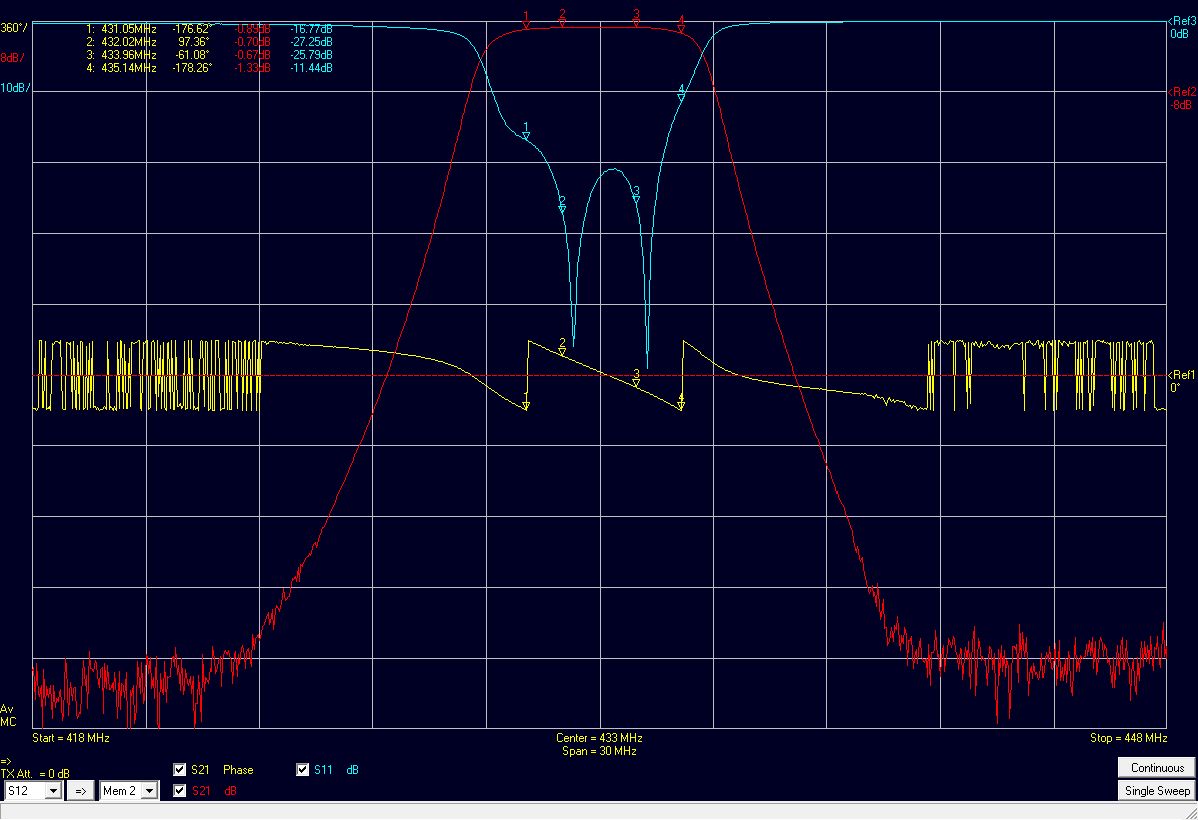Click the Ref2 -8dB reference marker
The height and width of the screenshot is (820, 1198).
pyautogui.click(x=1180, y=93)
